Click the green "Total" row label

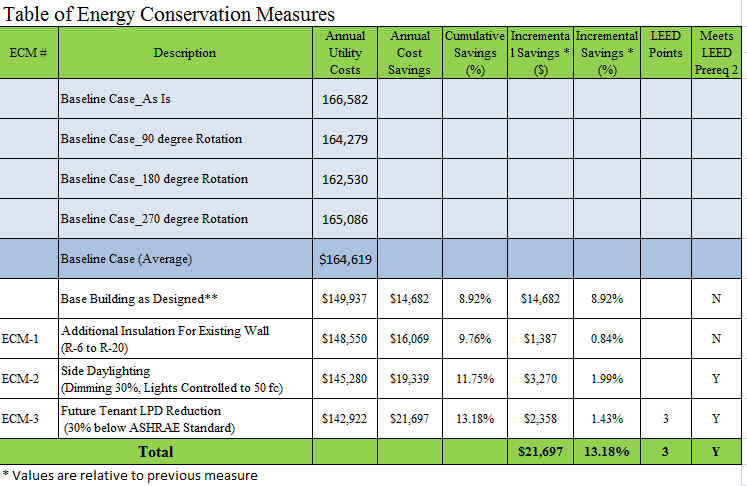[x=184, y=452]
